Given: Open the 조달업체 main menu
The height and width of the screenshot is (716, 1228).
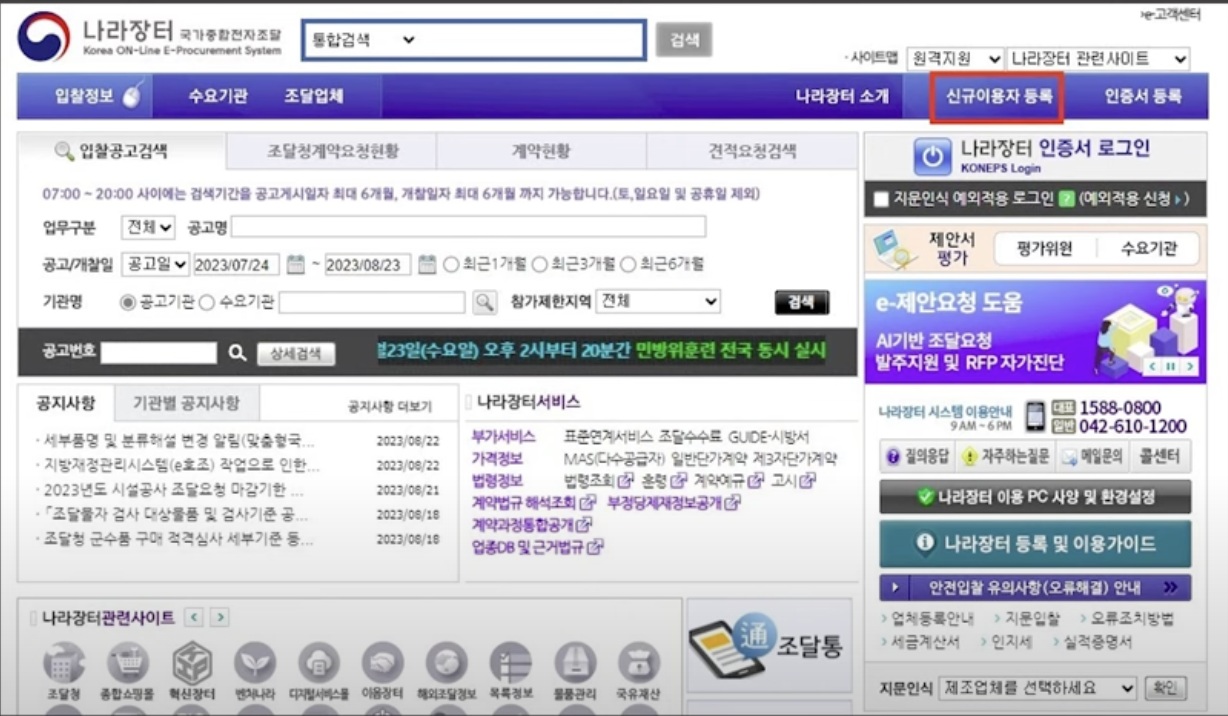Looking at the screenshot, I should coord(313,96).
